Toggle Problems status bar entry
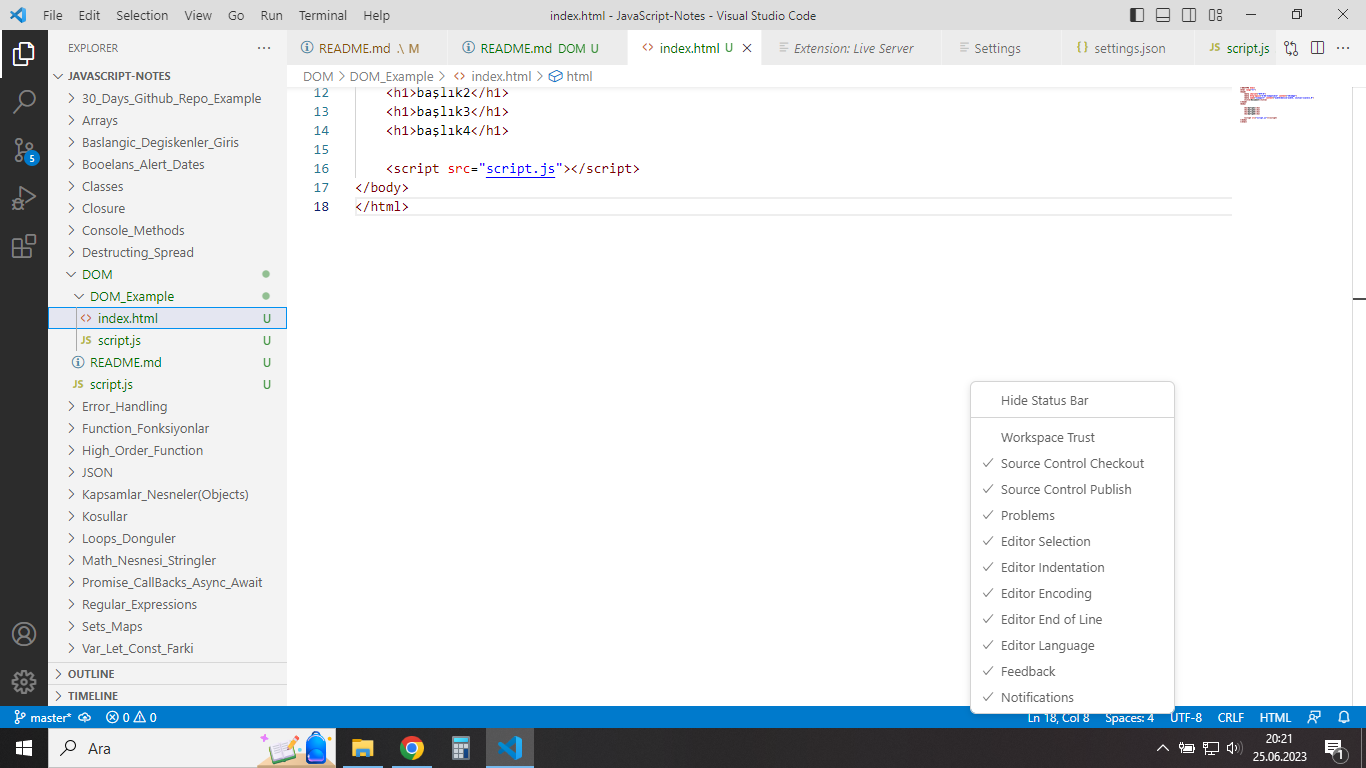The width and height of the screenshot is (1366, 768). point(1072,515)
